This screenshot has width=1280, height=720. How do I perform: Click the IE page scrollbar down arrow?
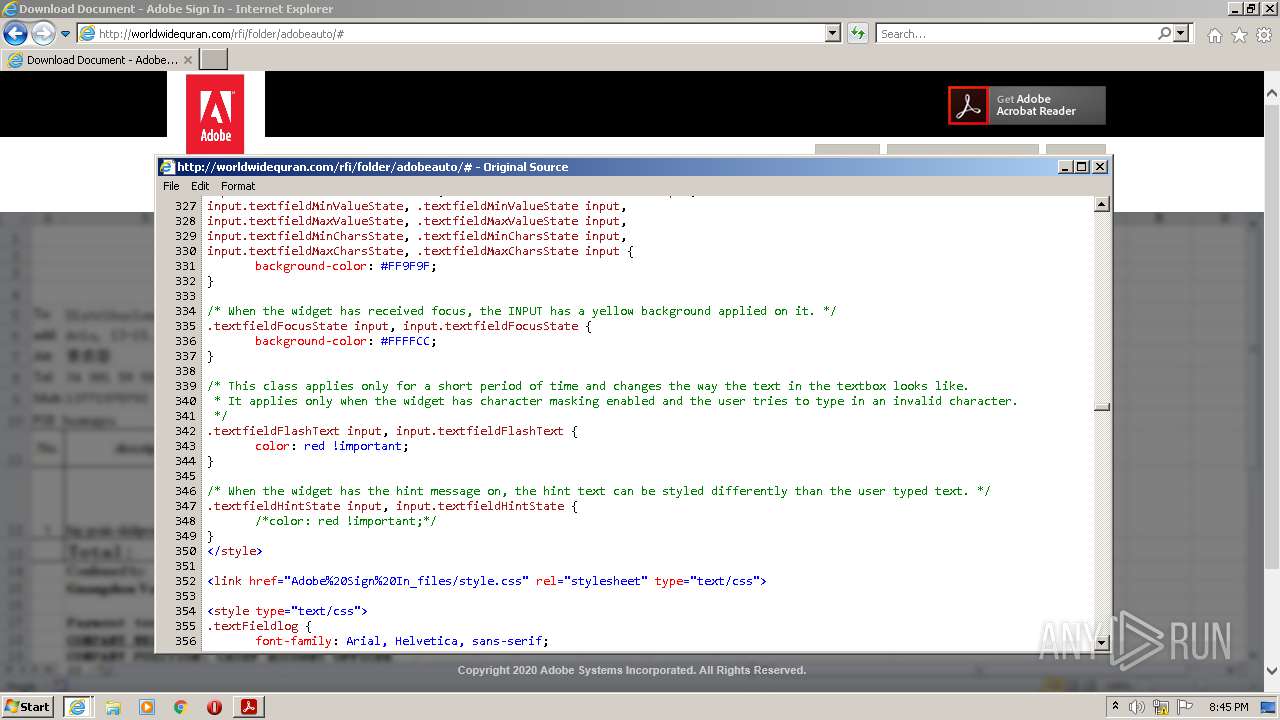tap(1272, 671)
